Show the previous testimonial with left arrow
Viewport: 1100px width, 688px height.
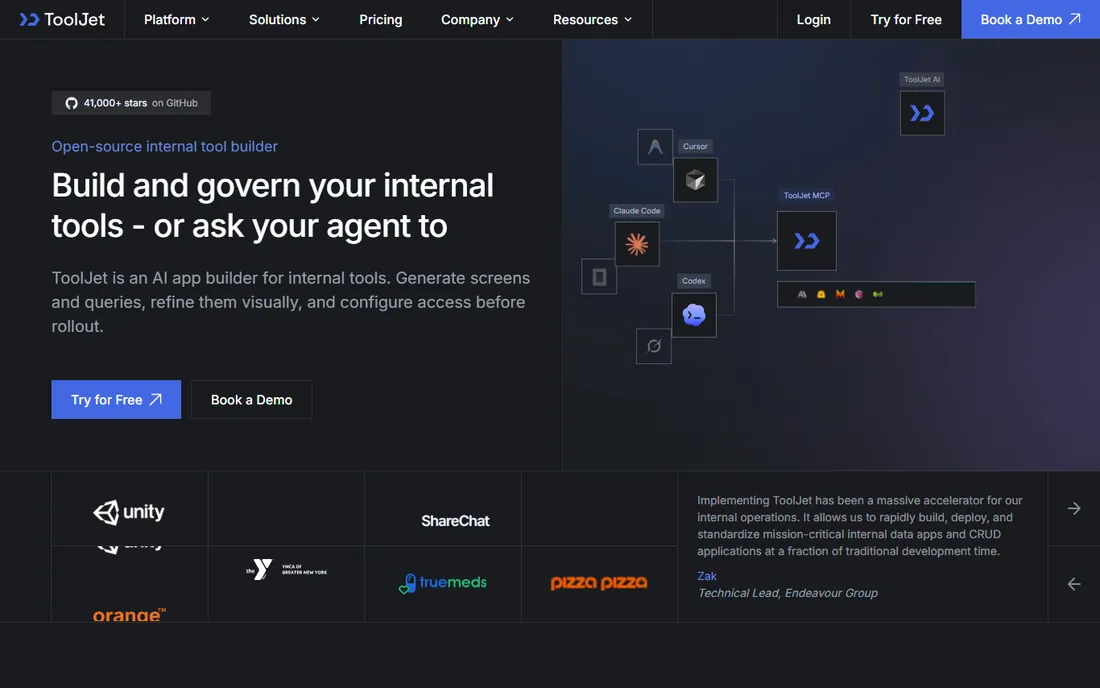pyautogui.click(x=1073, y=584)
